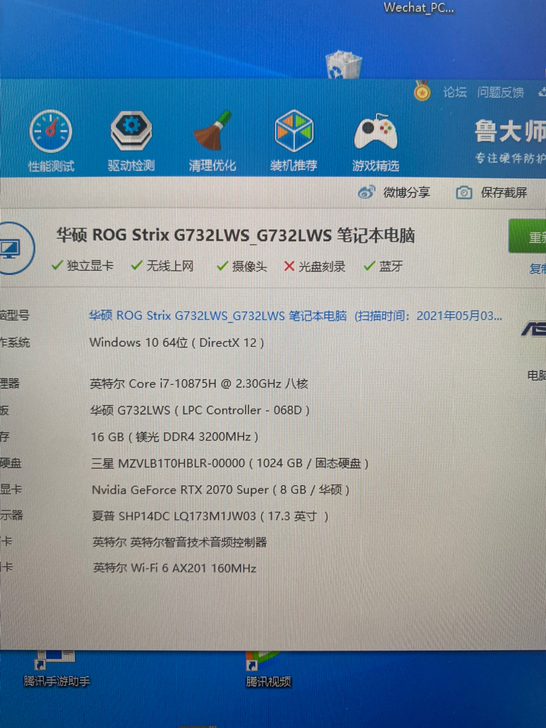Click the Weibo logo next to 微博分享

point(366,192)
